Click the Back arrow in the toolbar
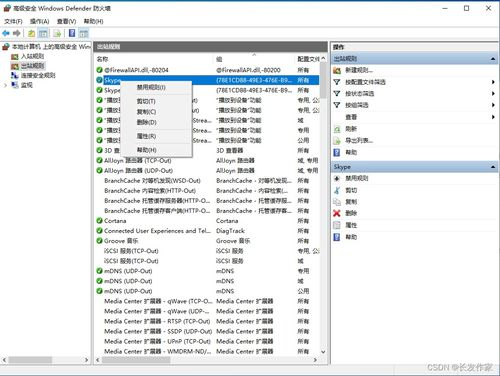Image resolution: width=500 pixels, height=376 pixels. click(x=6, y=33)
